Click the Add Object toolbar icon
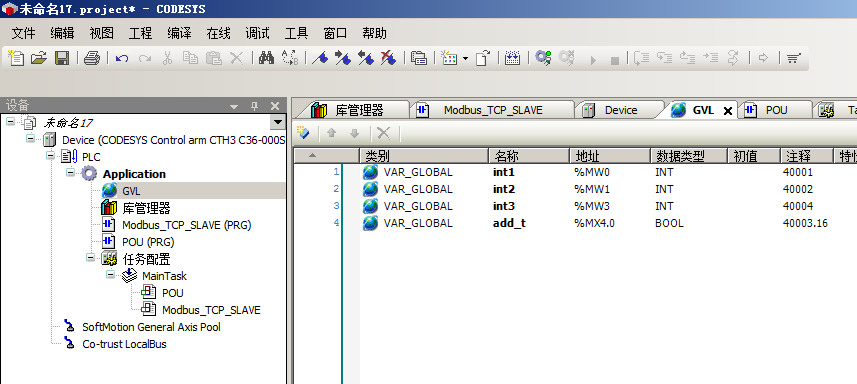This screenshot has width=857, height=384. pyautogui.click(x=449, y=58)
